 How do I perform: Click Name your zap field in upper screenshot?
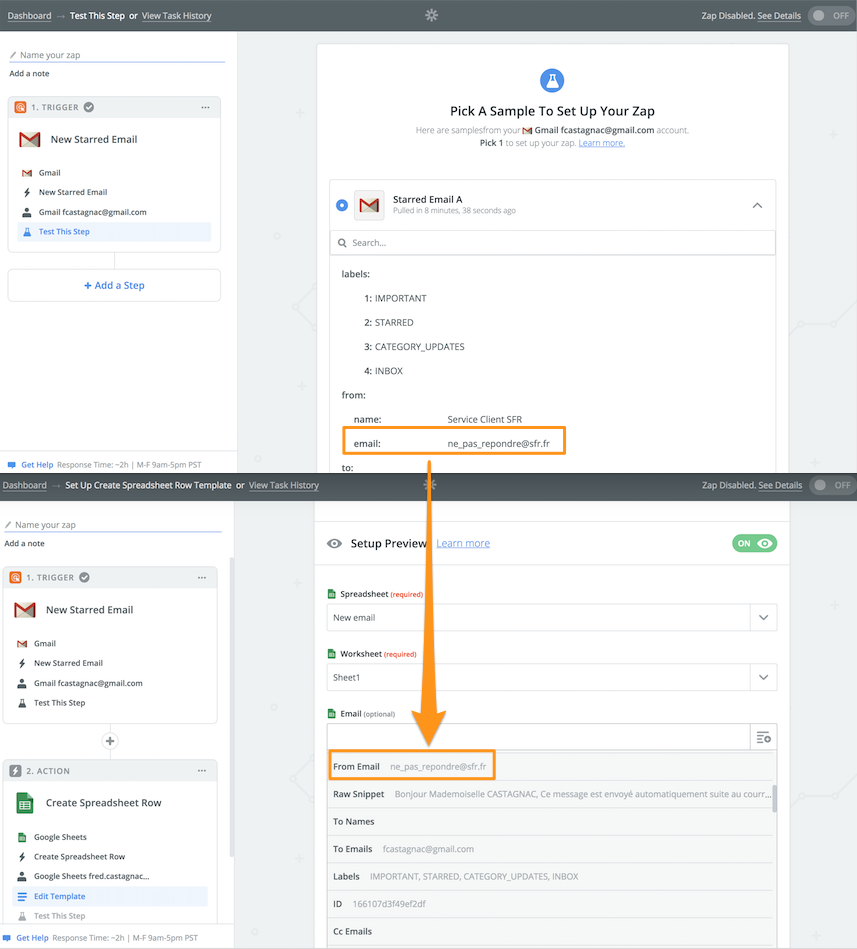coord(117,55)
